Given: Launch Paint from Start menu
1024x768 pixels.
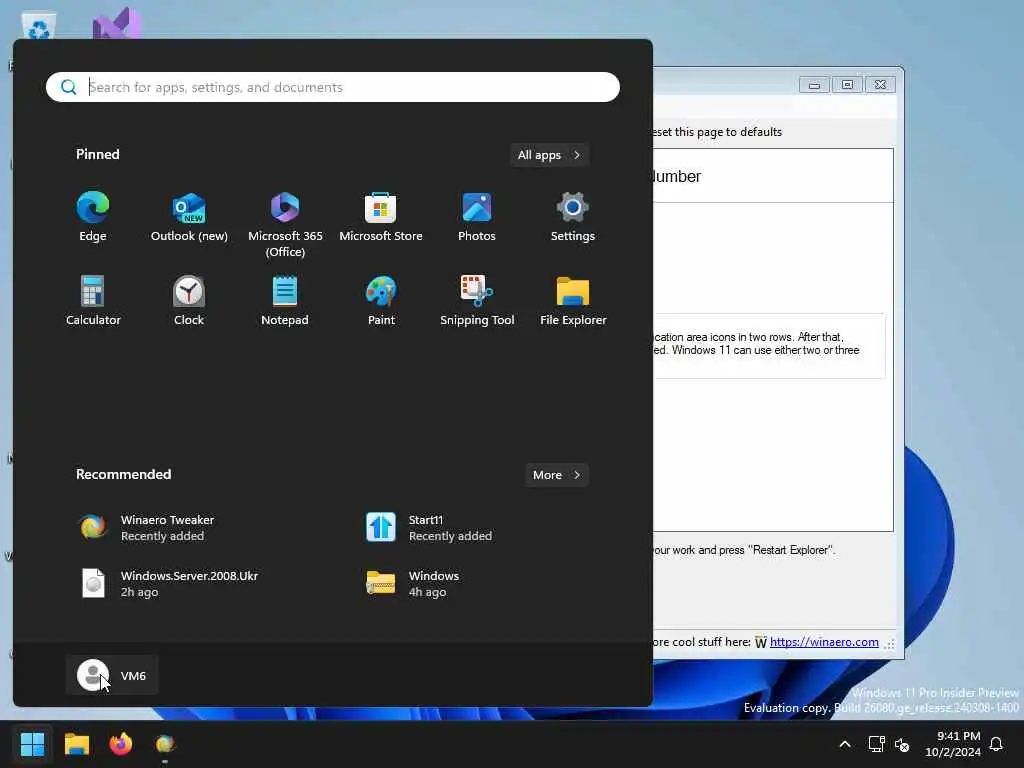Looking at the screenshot, I should [381, 301].
